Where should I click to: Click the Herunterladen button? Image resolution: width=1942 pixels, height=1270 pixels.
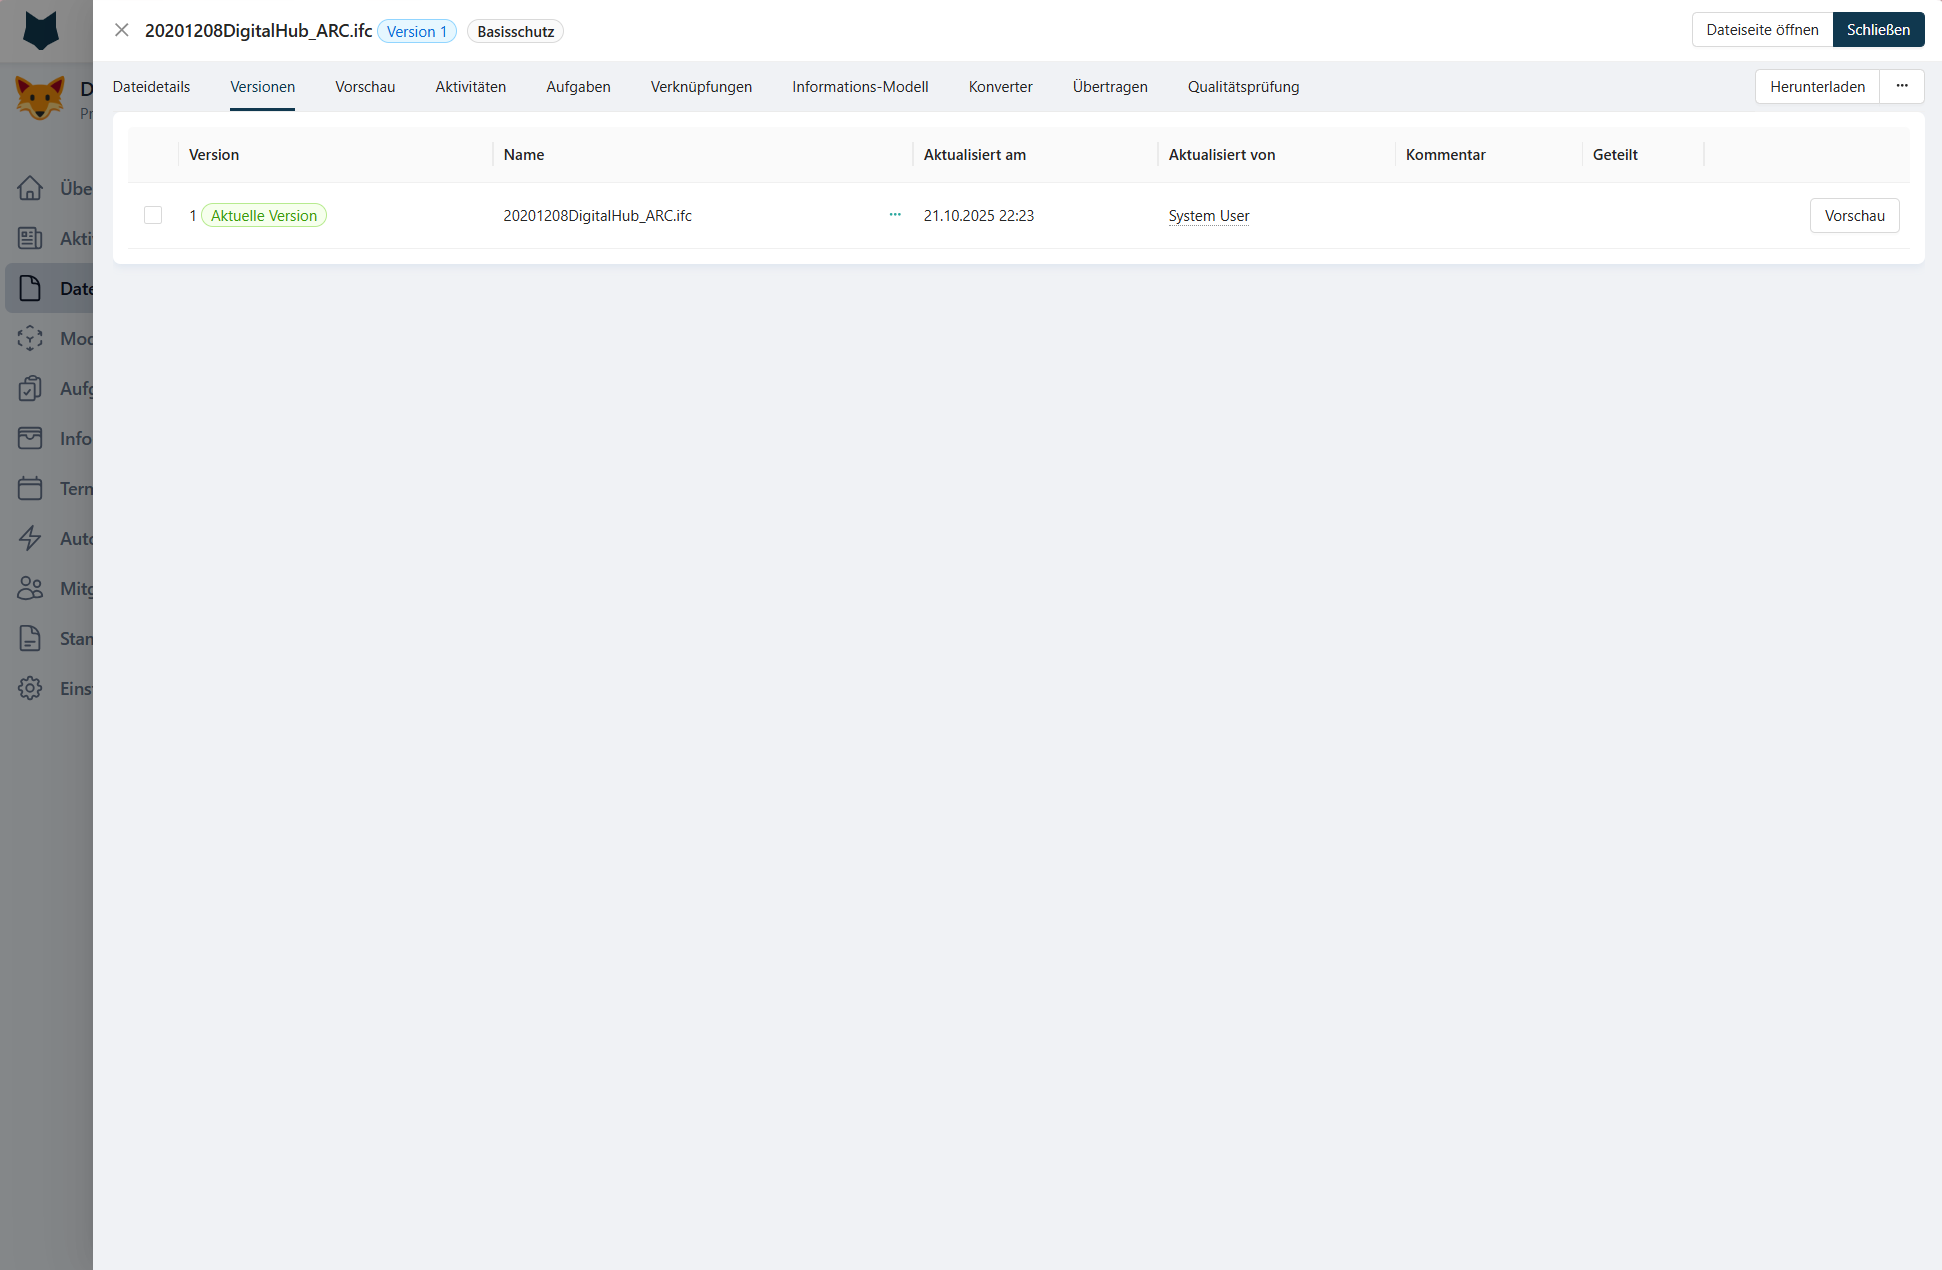pos(1817,86)
